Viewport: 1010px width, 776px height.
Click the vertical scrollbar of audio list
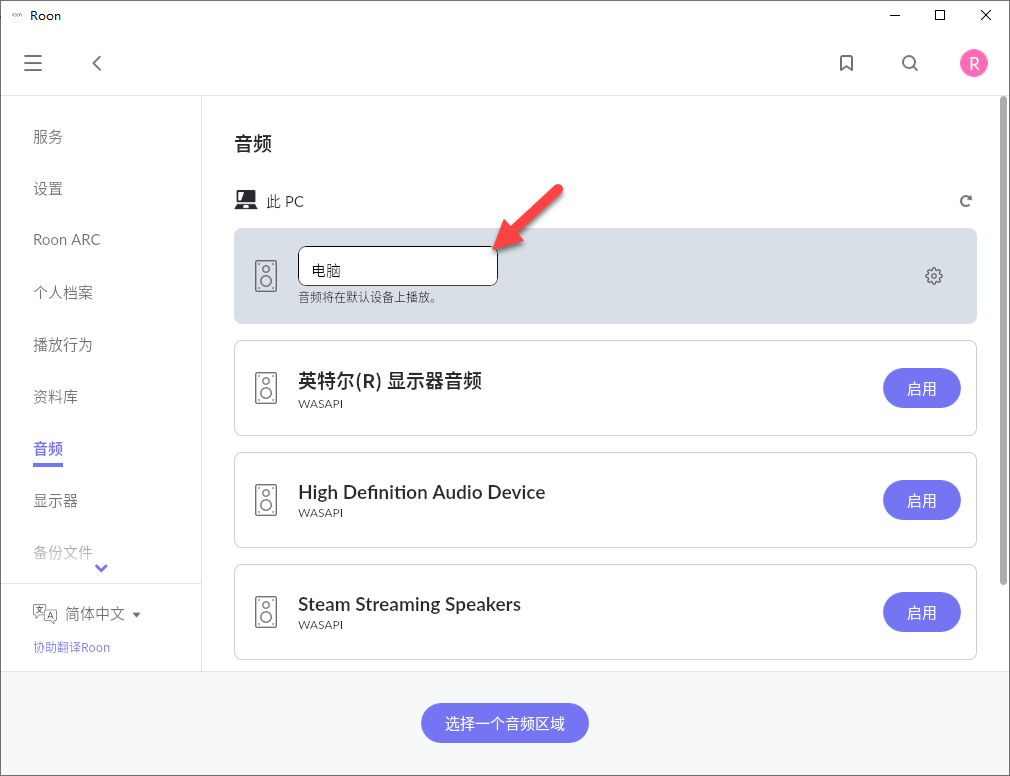tap(1003, 340)
